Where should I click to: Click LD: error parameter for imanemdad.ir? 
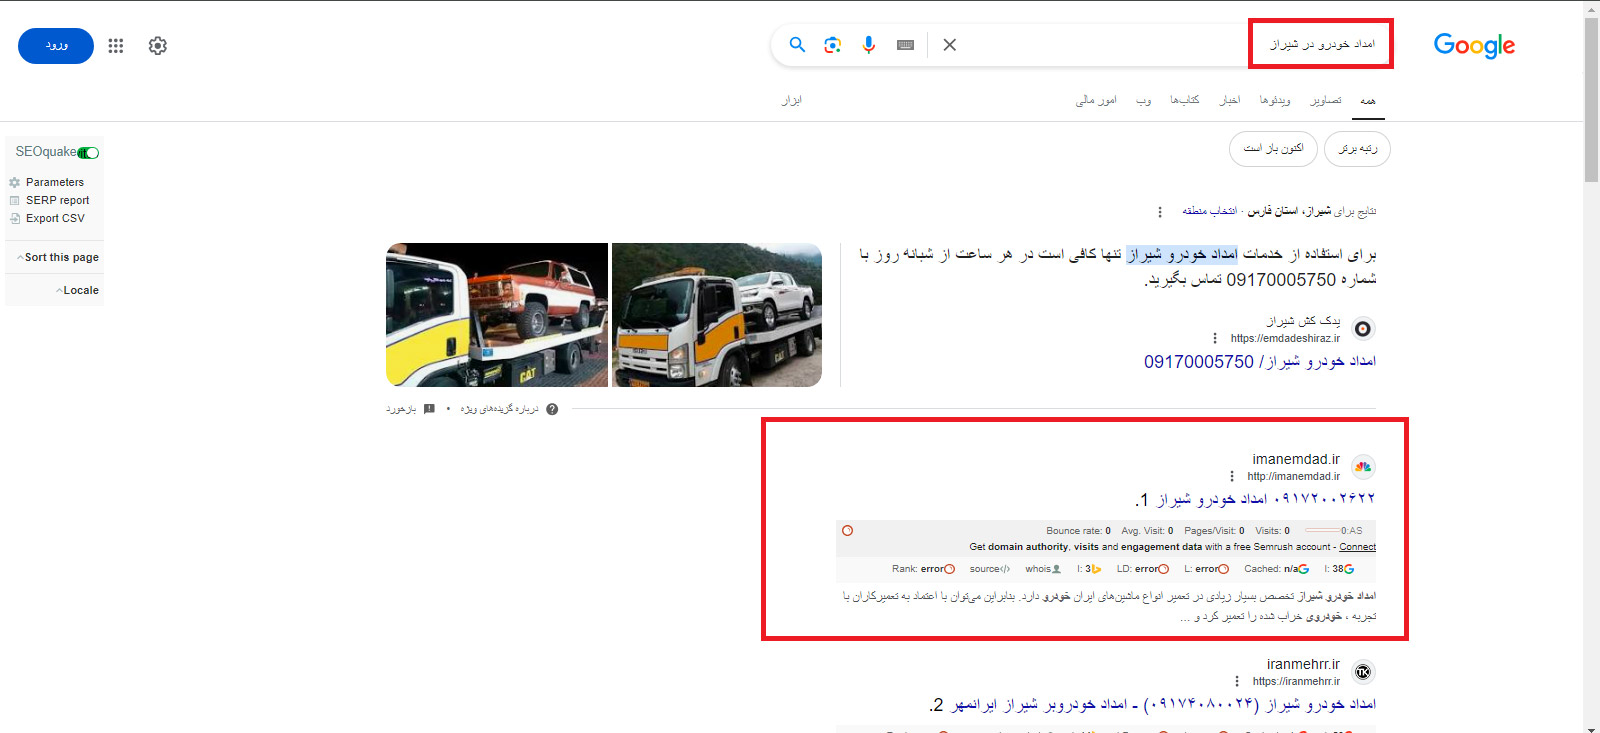(x=1143, y=569)
